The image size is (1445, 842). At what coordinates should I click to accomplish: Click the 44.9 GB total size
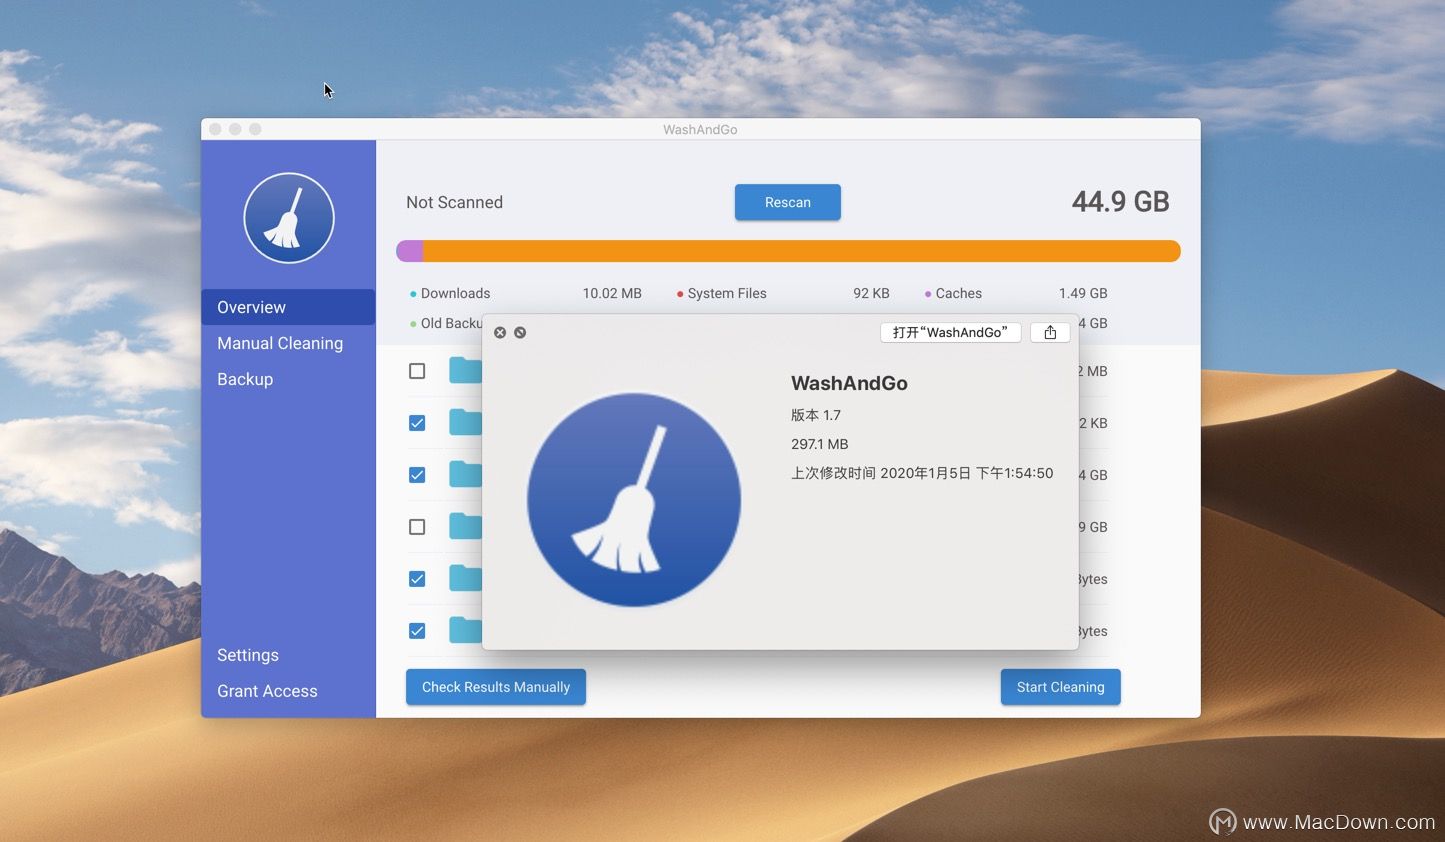coord(1120,202)
